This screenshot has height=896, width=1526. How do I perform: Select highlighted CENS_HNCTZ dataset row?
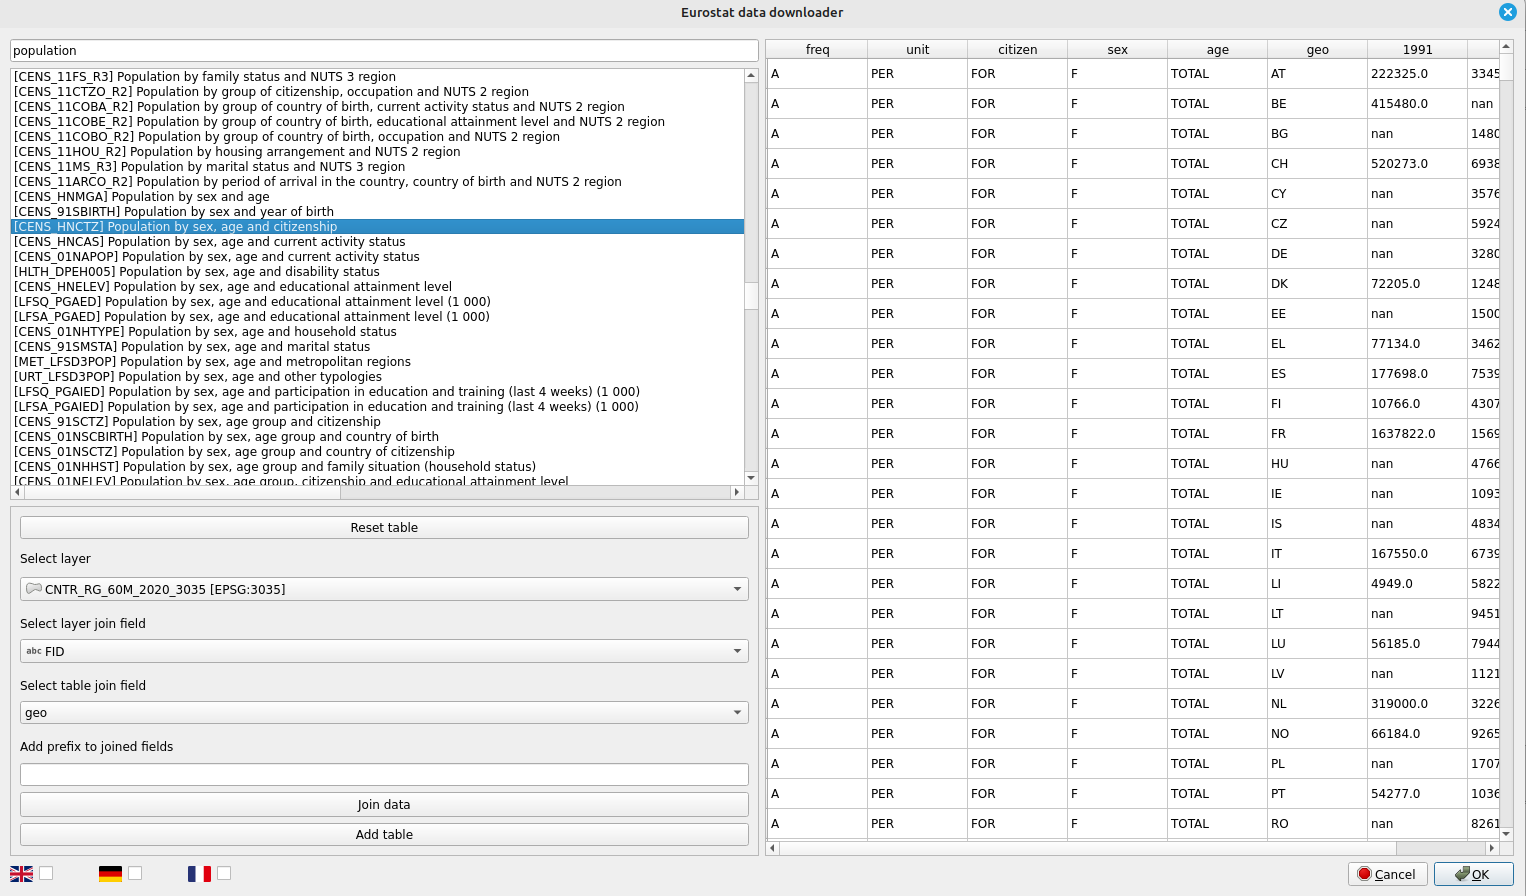pyautogui.click(x=377, y=227)
